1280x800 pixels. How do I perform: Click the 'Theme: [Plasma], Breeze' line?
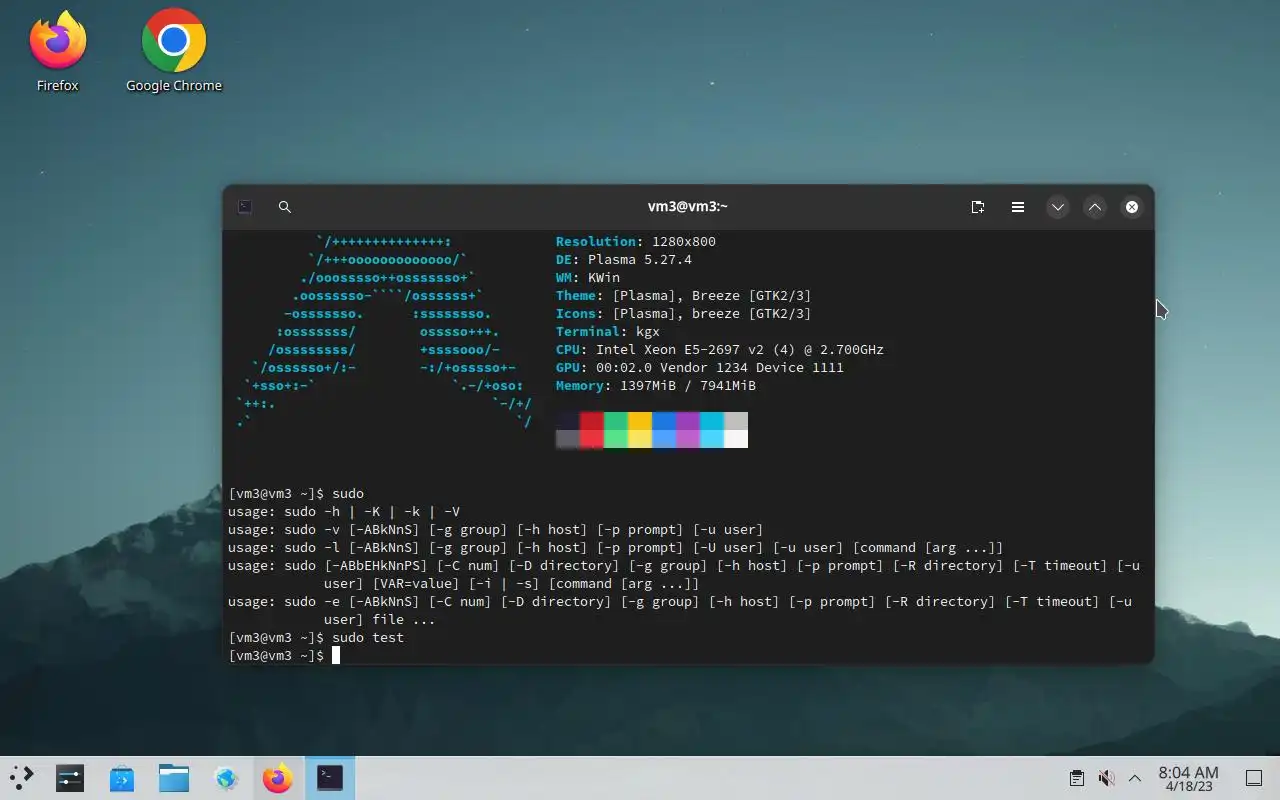(684, 296)
